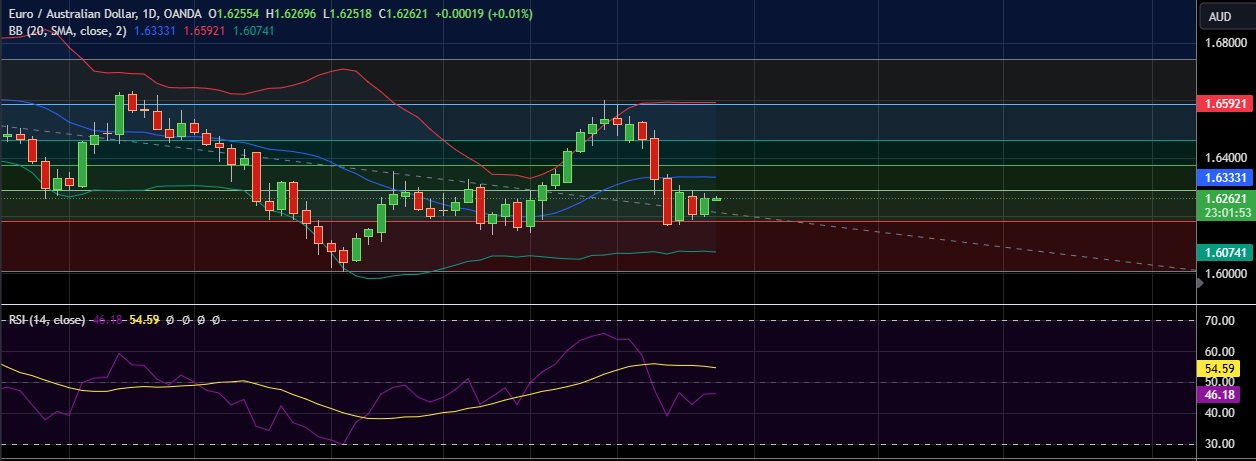Click the teal 1.60741 lower band price label
Image resolution: width=1256 pixels, height=461 pixels.
tap(1224, 253)
